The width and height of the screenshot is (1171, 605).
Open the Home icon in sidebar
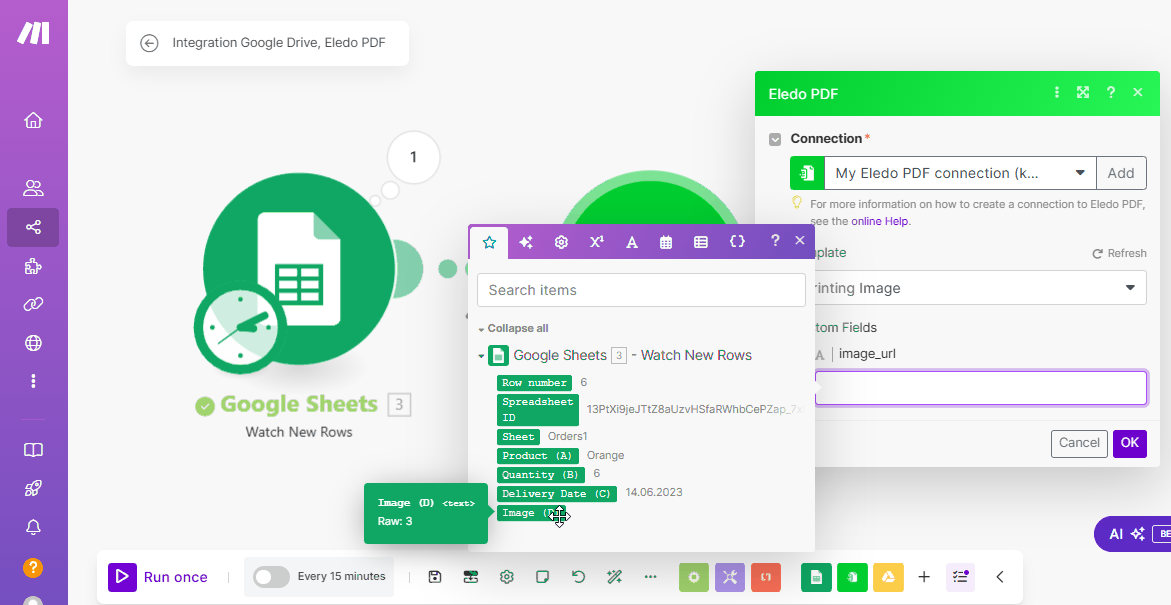point(33,120)
